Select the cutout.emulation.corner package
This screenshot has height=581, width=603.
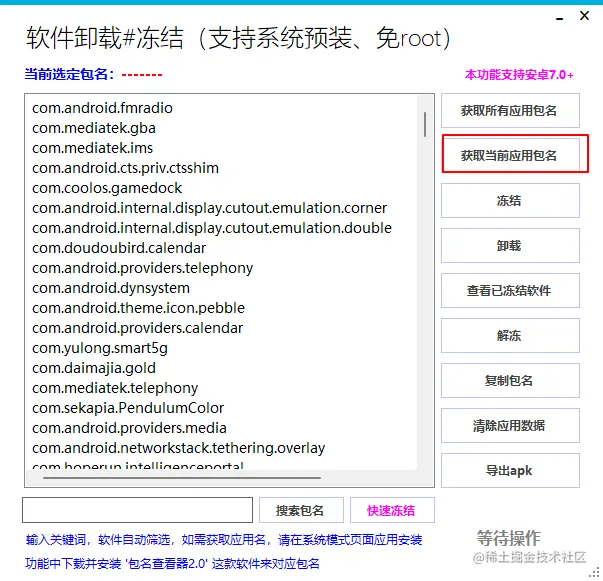209,208
